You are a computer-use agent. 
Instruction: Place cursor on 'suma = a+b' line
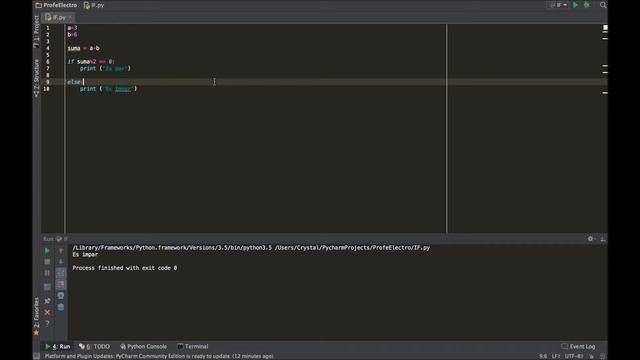tap(83, 48)
